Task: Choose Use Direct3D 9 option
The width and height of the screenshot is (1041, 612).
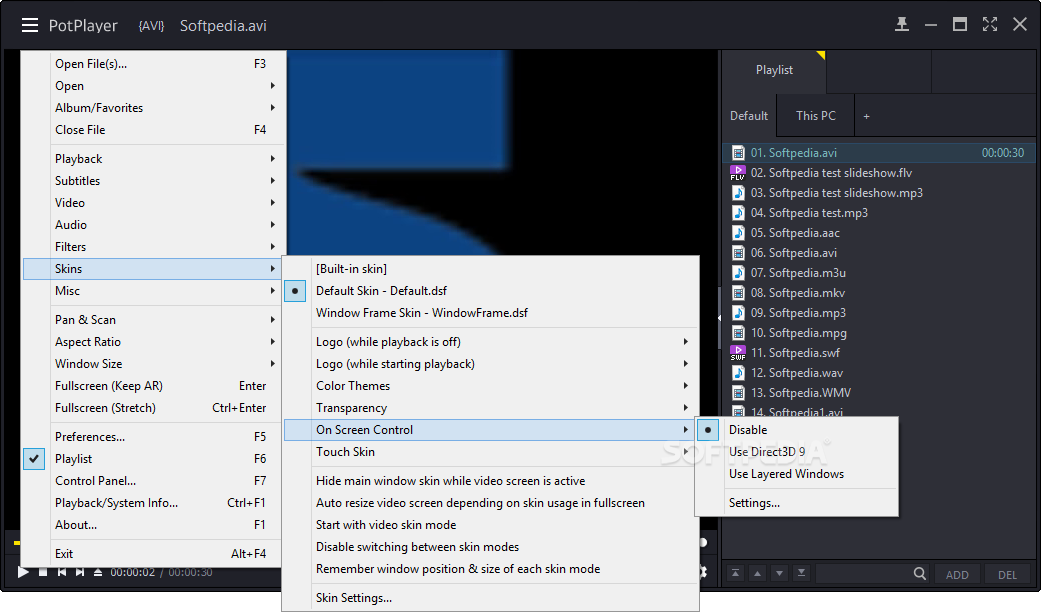Action: [797, 452]
